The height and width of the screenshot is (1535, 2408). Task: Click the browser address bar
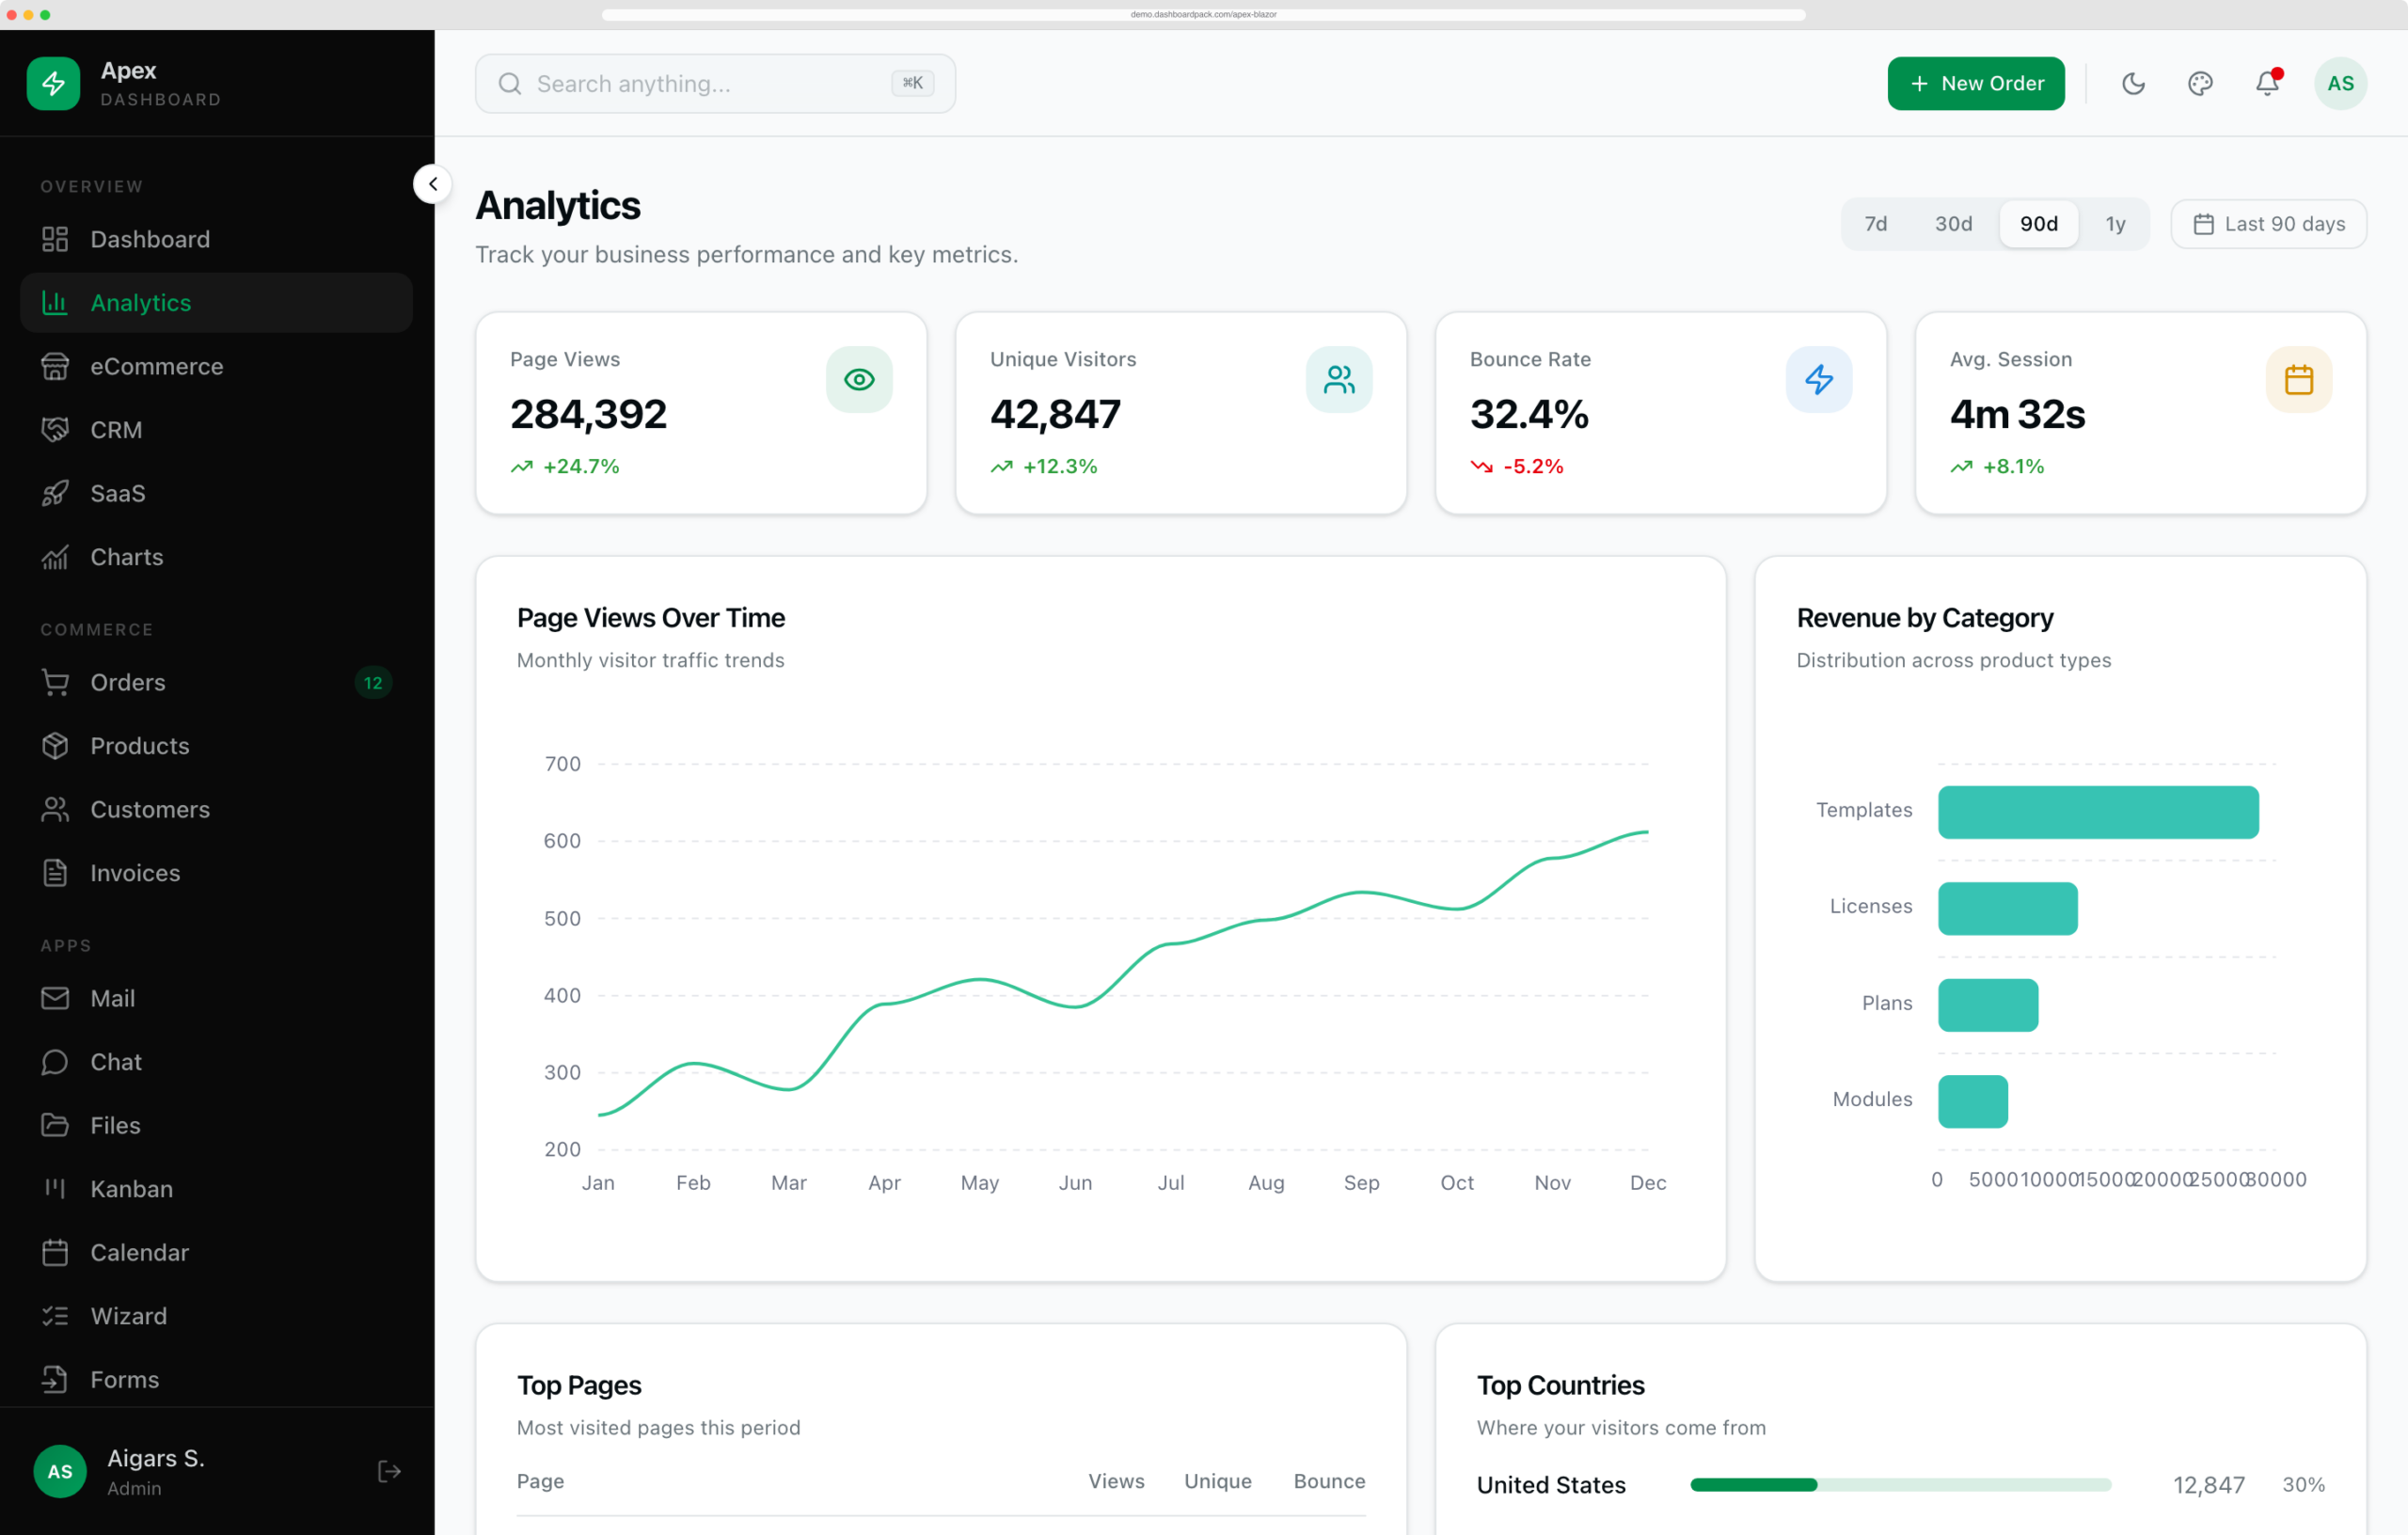[1203, 14]
